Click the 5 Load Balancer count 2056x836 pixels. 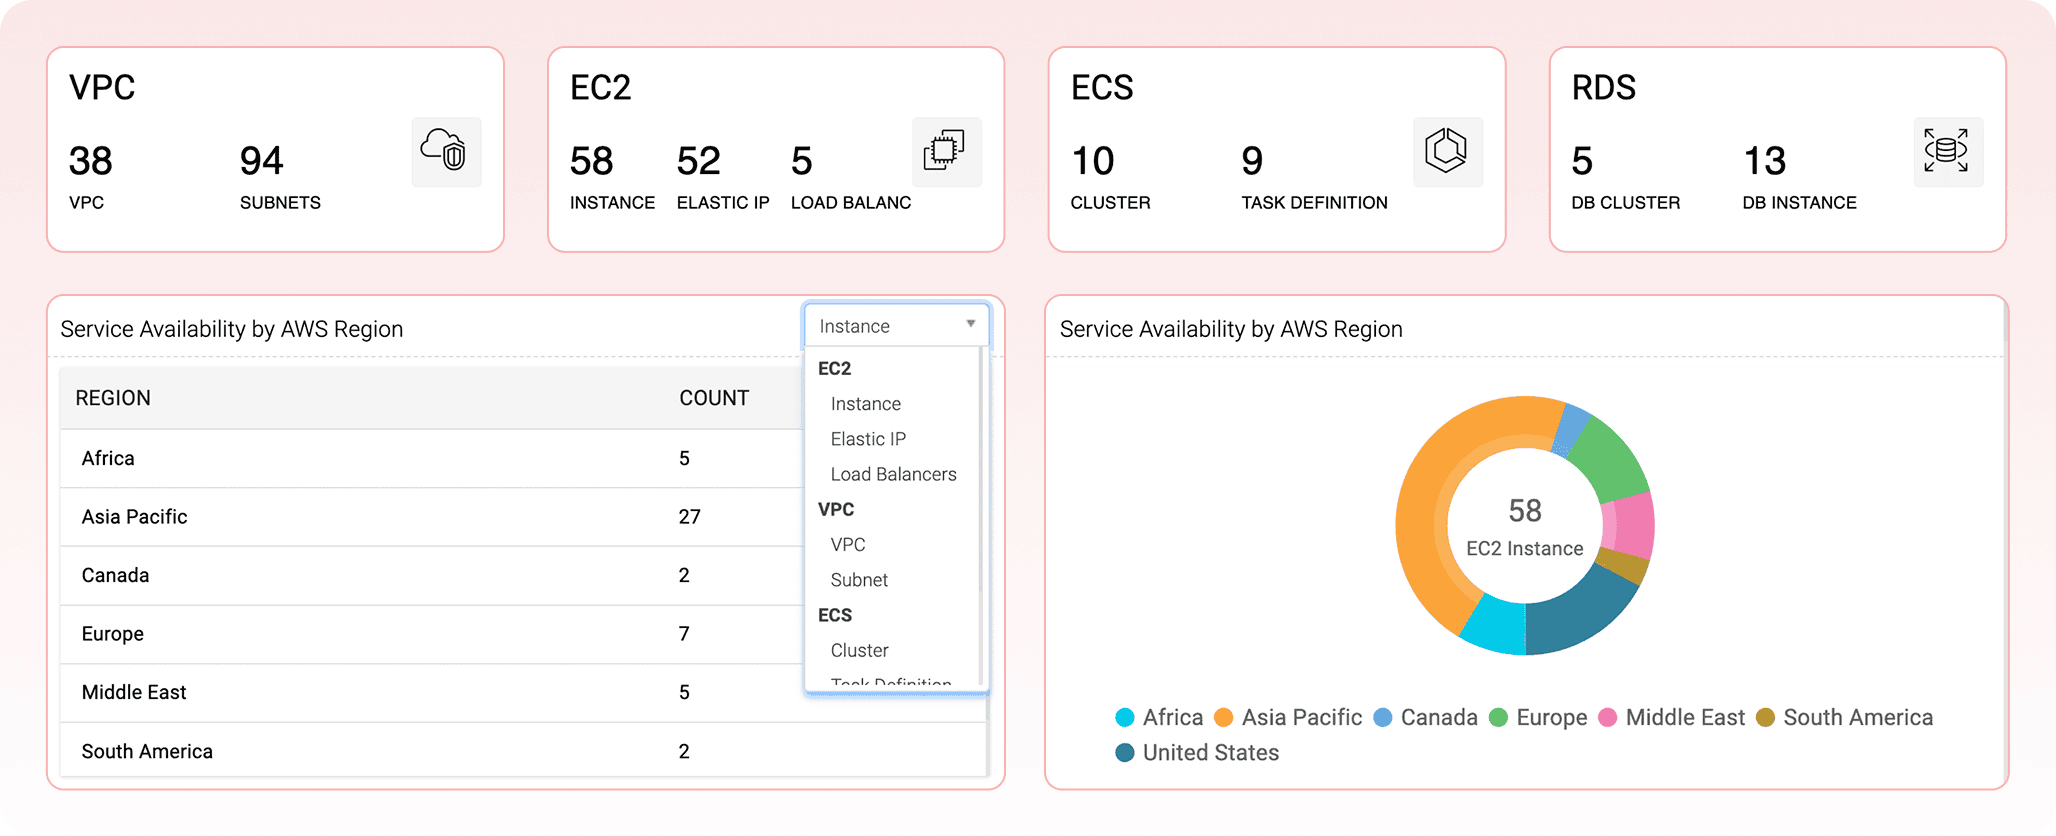802,161
